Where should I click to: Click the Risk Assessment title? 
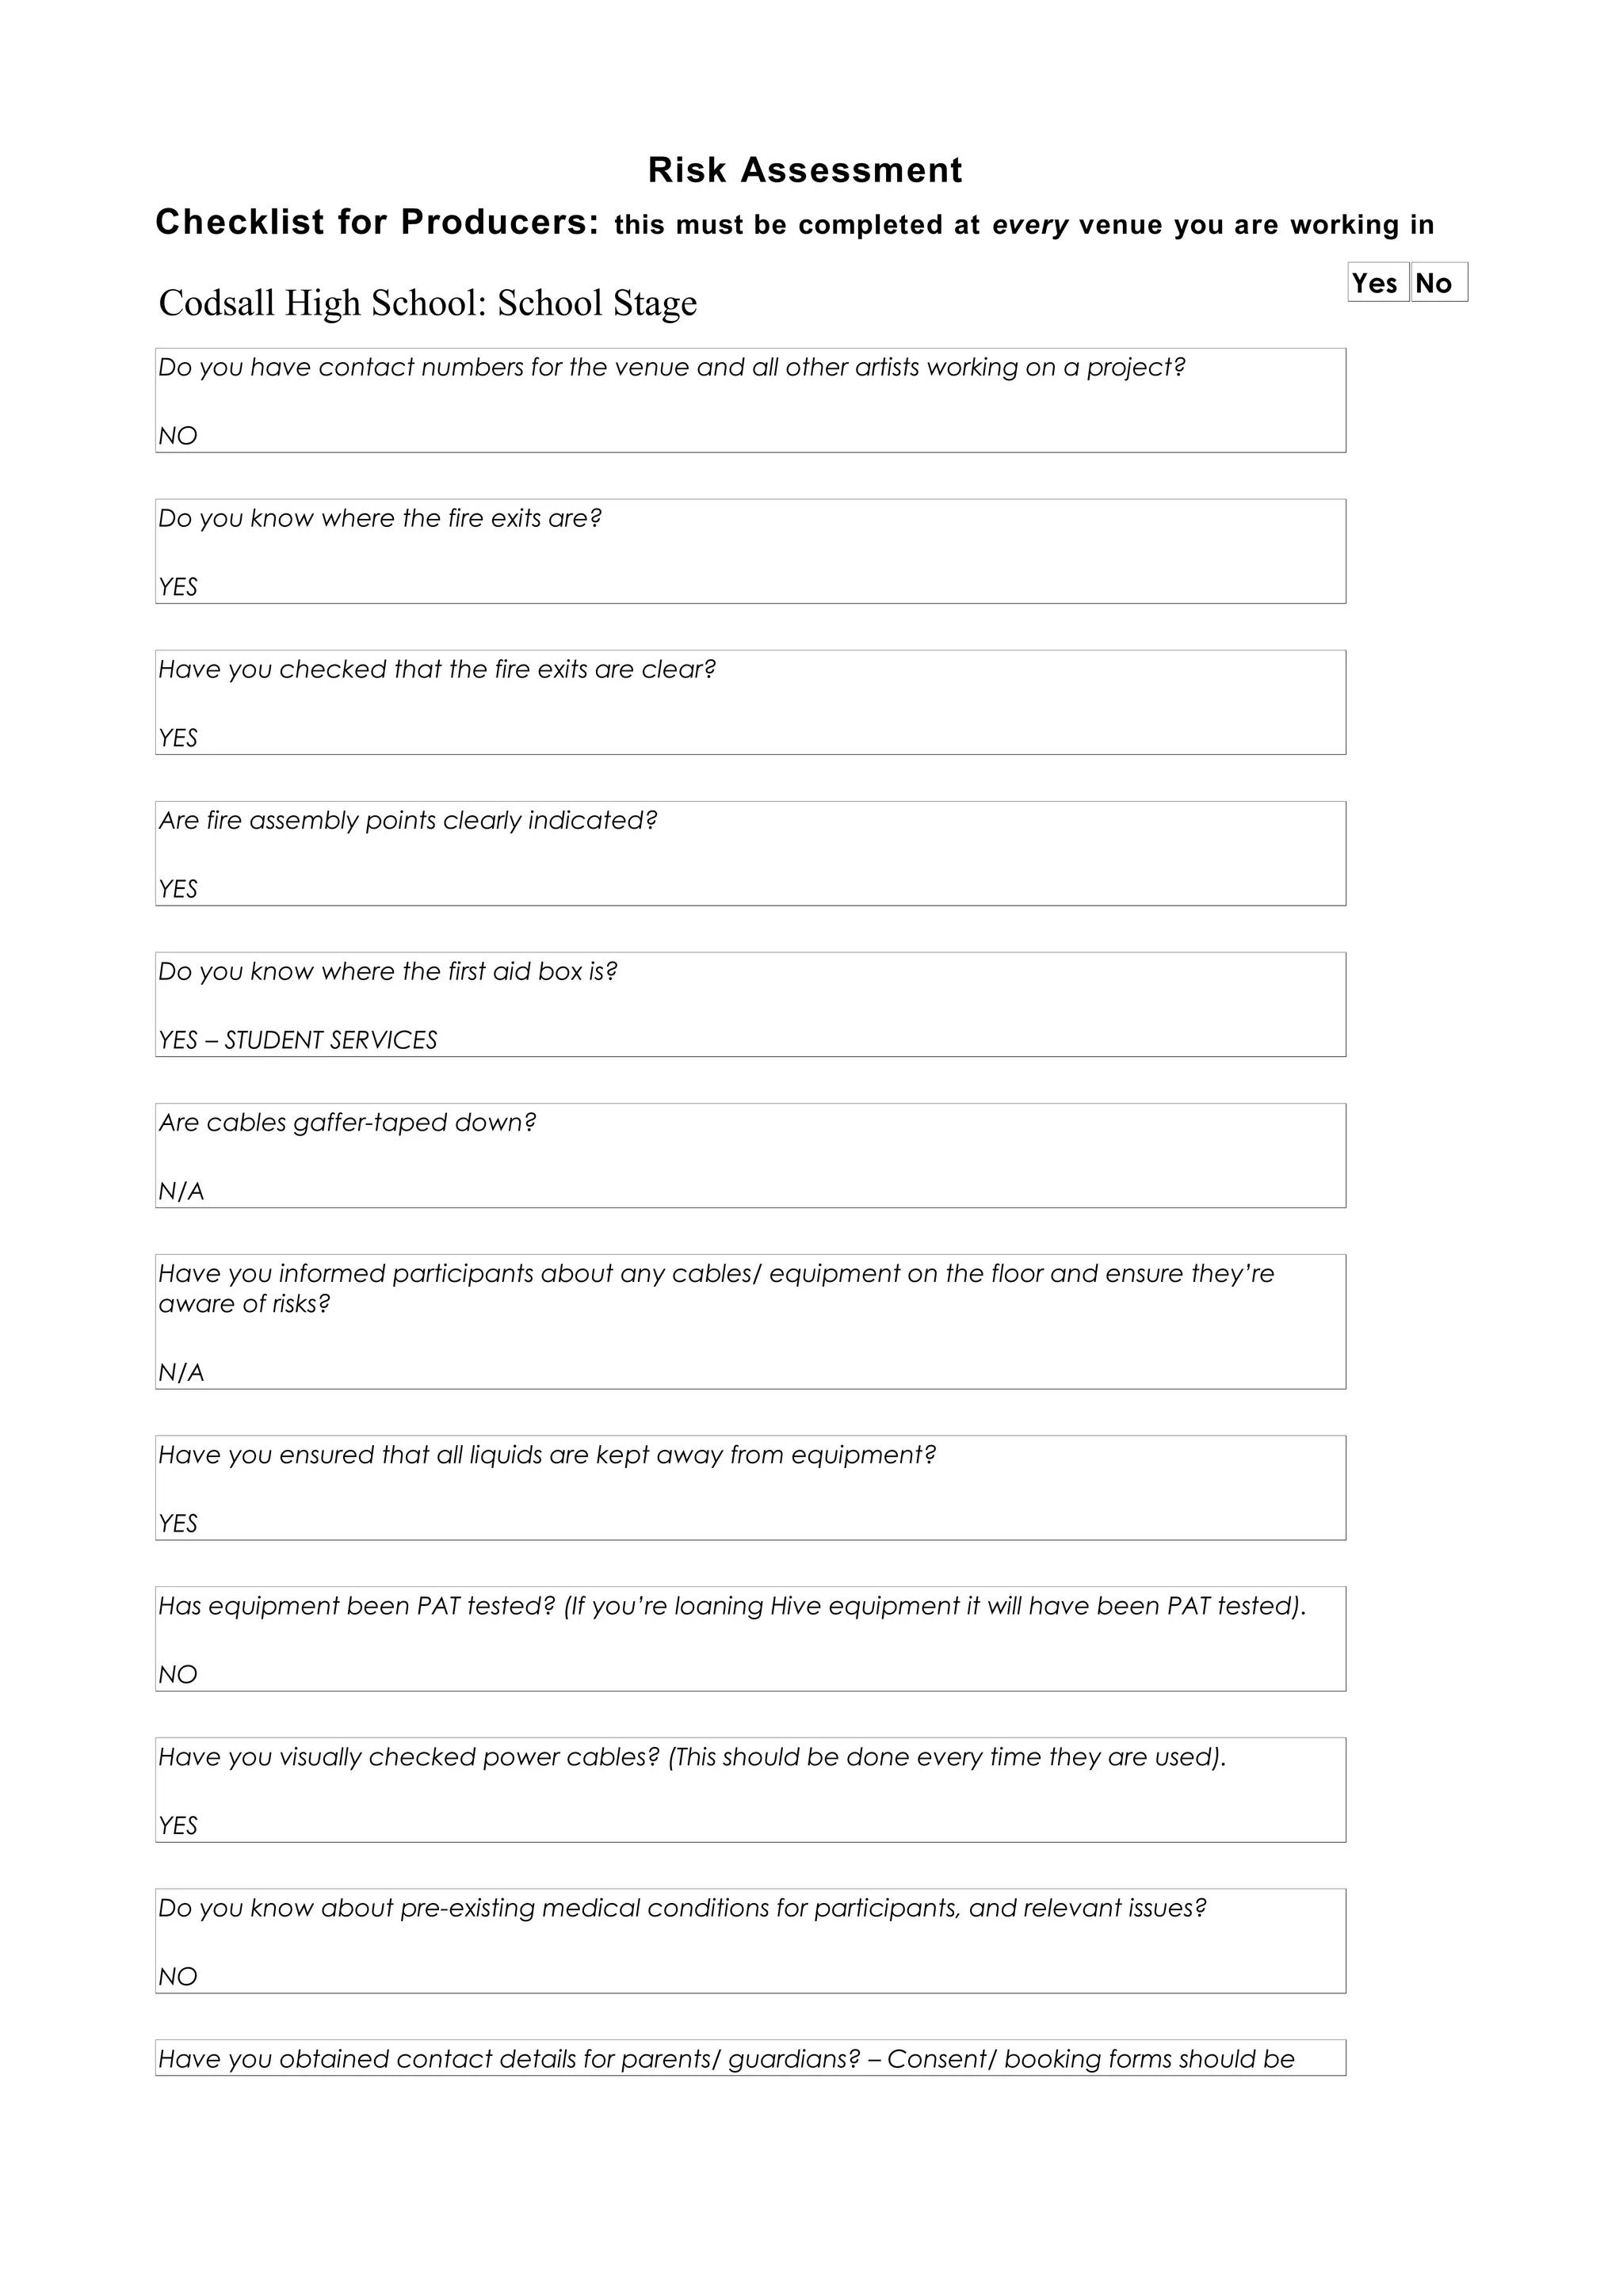click(805, 170)
